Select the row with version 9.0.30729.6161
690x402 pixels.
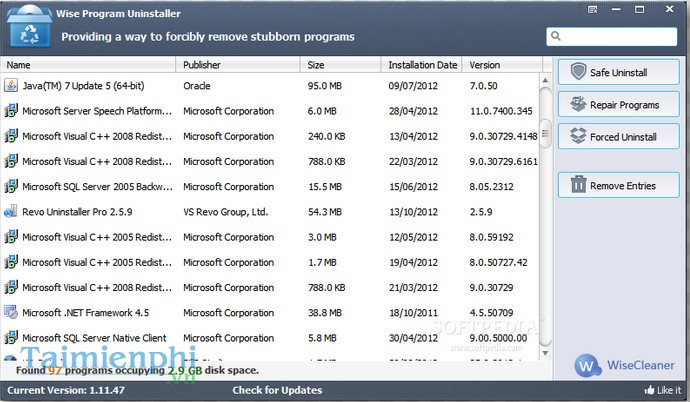(x=270, y=161)
